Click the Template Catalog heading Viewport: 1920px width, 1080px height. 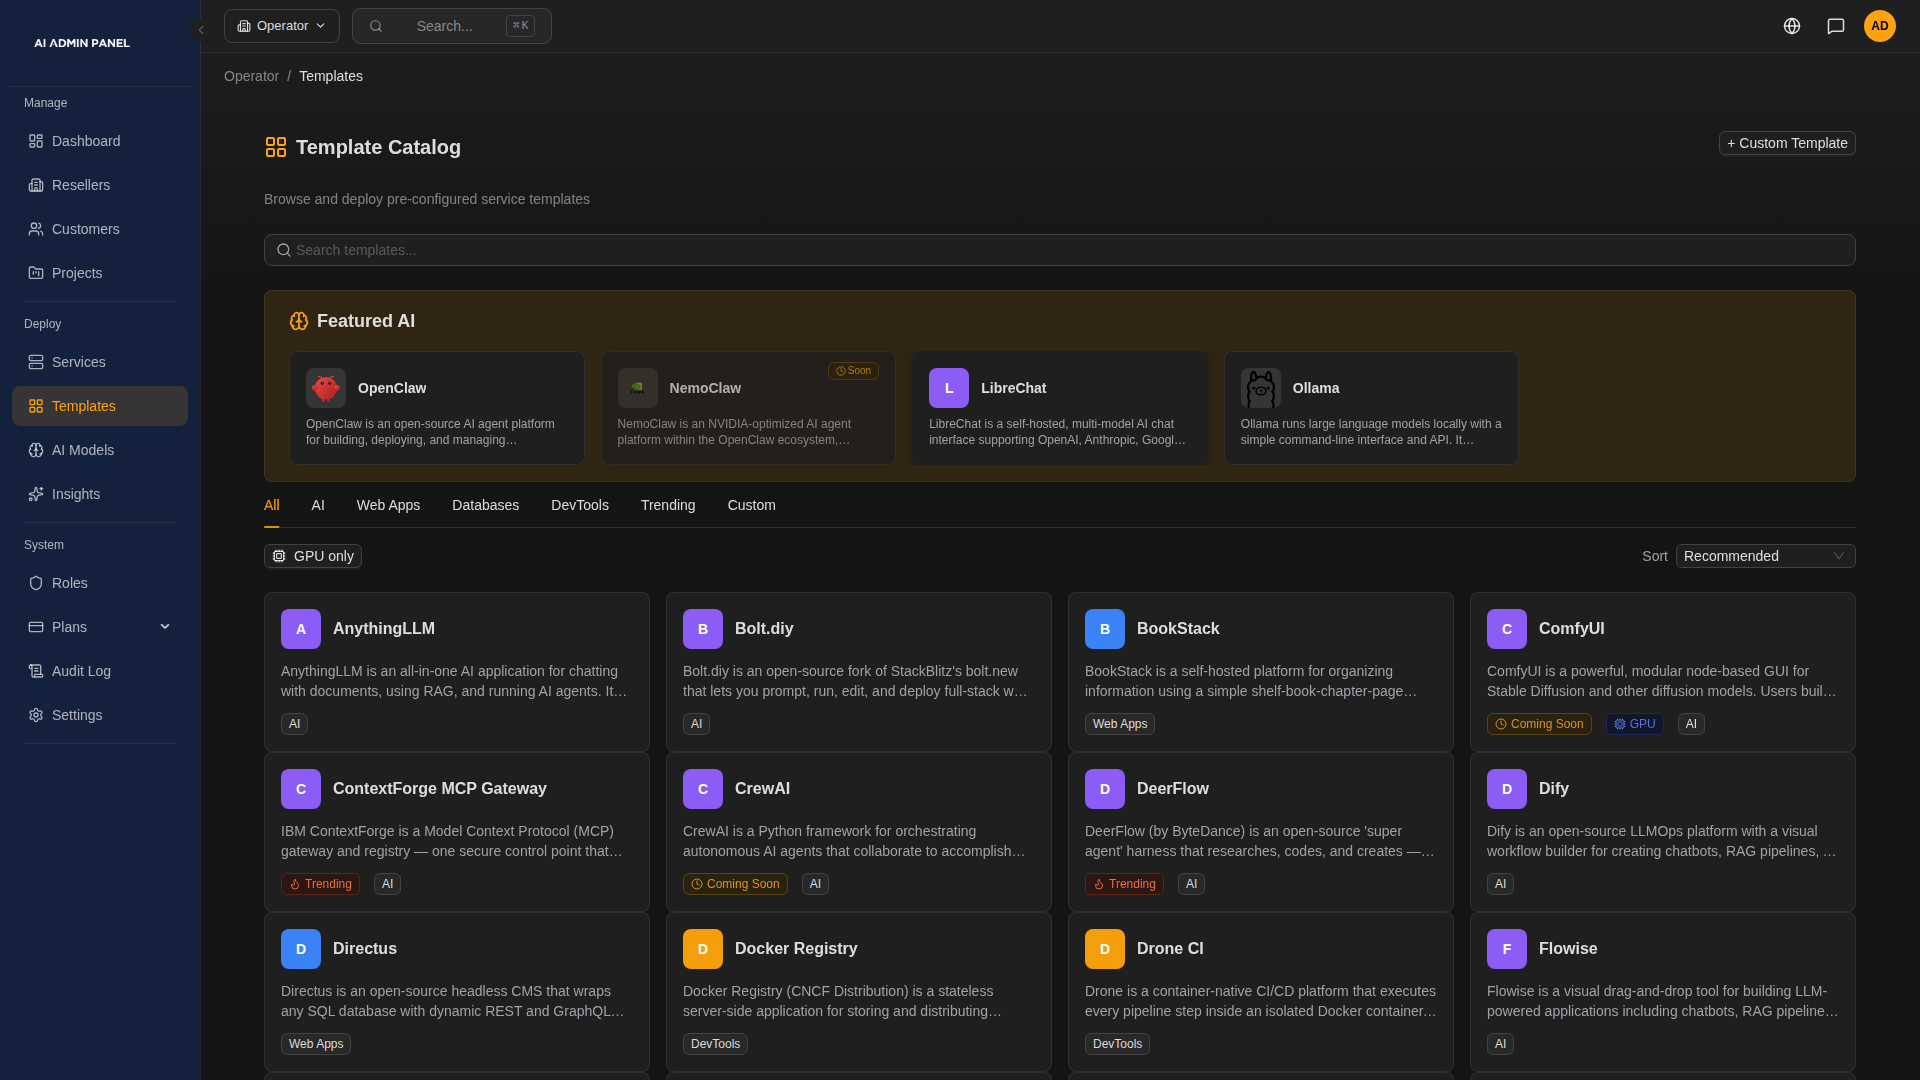click(378, 147)
